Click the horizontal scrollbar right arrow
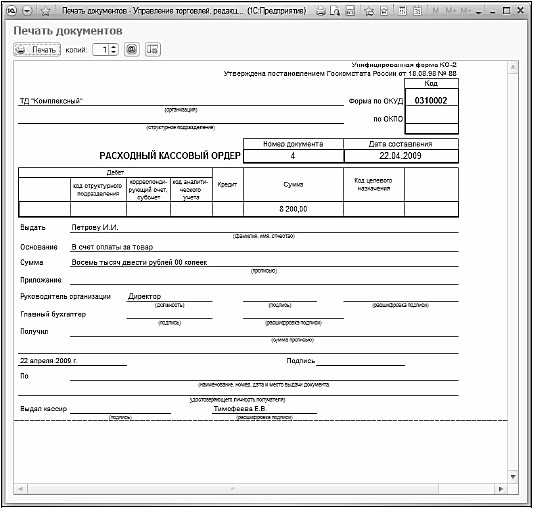Viewport: 533px width, 508px height. [x=501, y=489]
